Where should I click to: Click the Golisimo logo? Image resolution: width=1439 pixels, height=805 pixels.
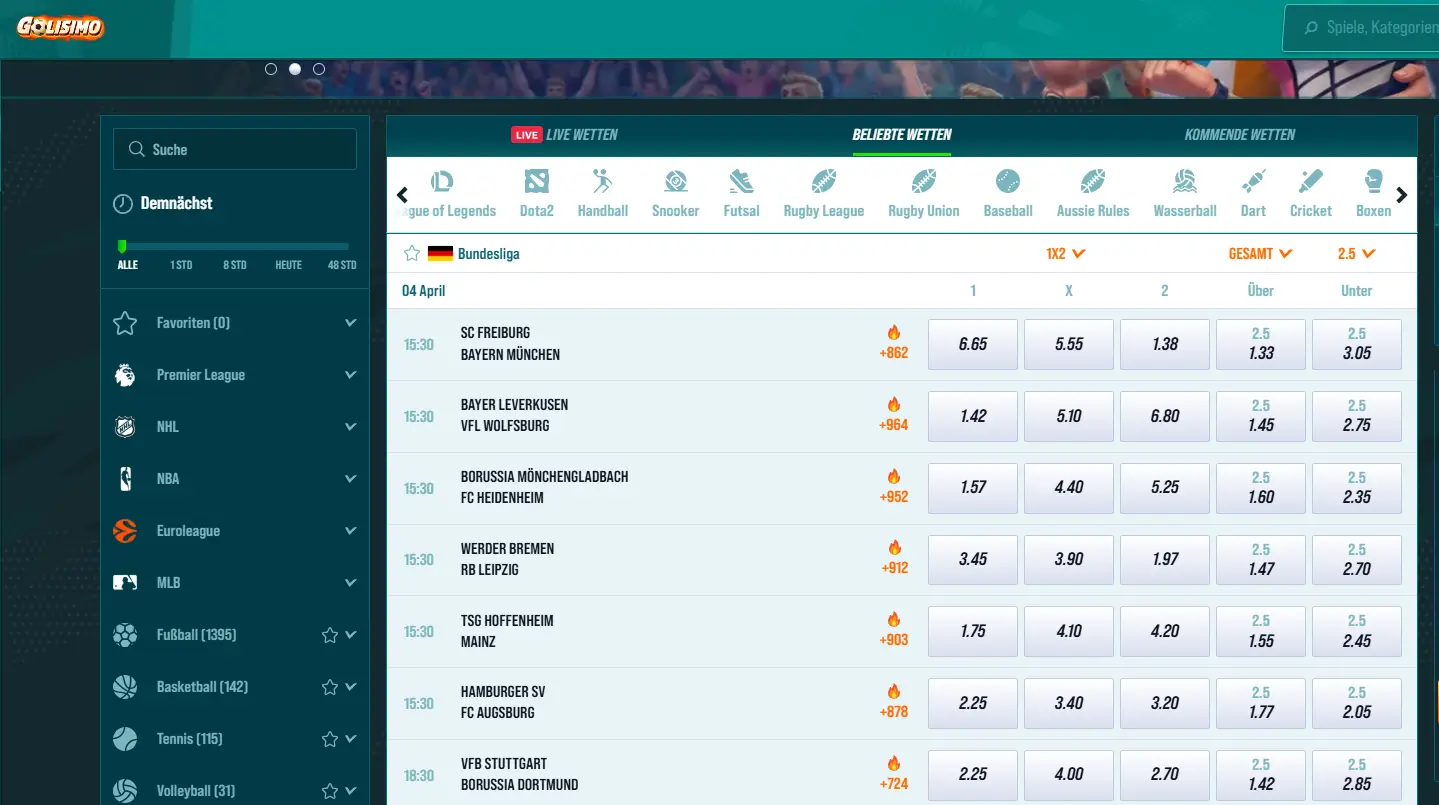[58, 28]
